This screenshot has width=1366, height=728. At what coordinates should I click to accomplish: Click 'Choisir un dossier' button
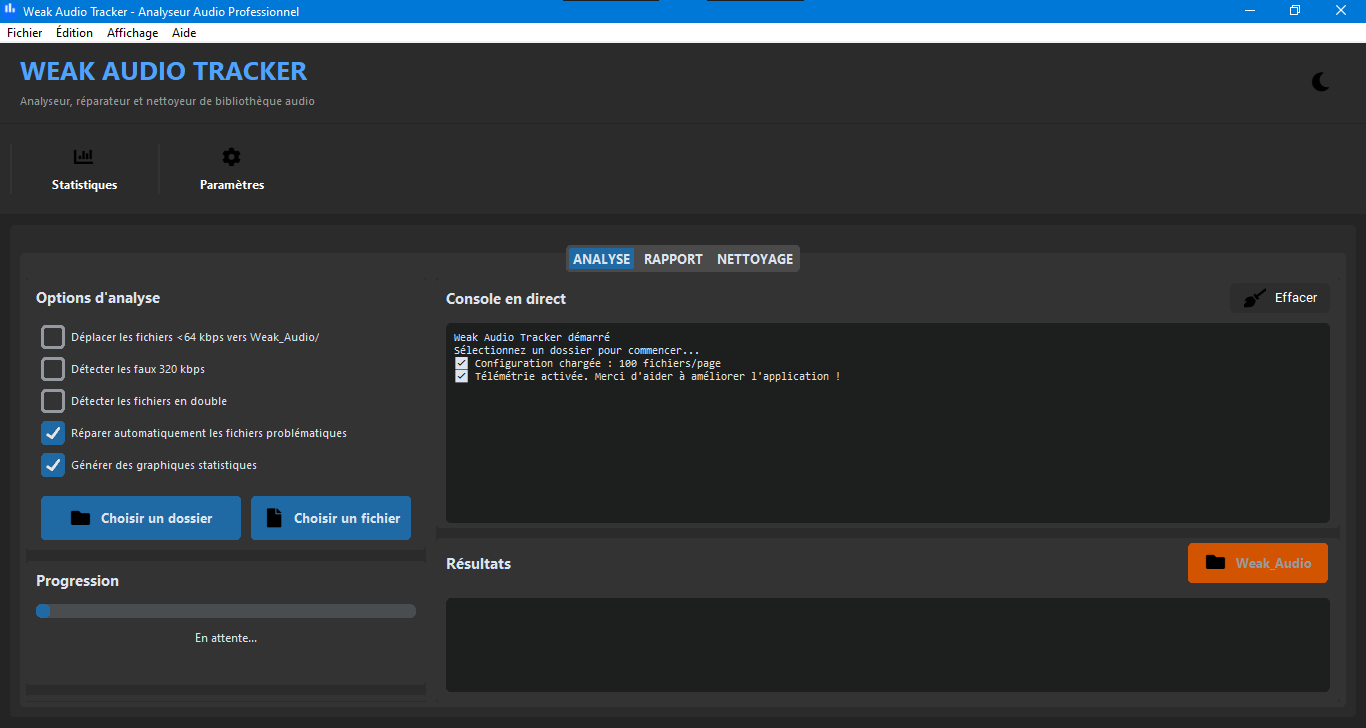[x=141, y=518]
